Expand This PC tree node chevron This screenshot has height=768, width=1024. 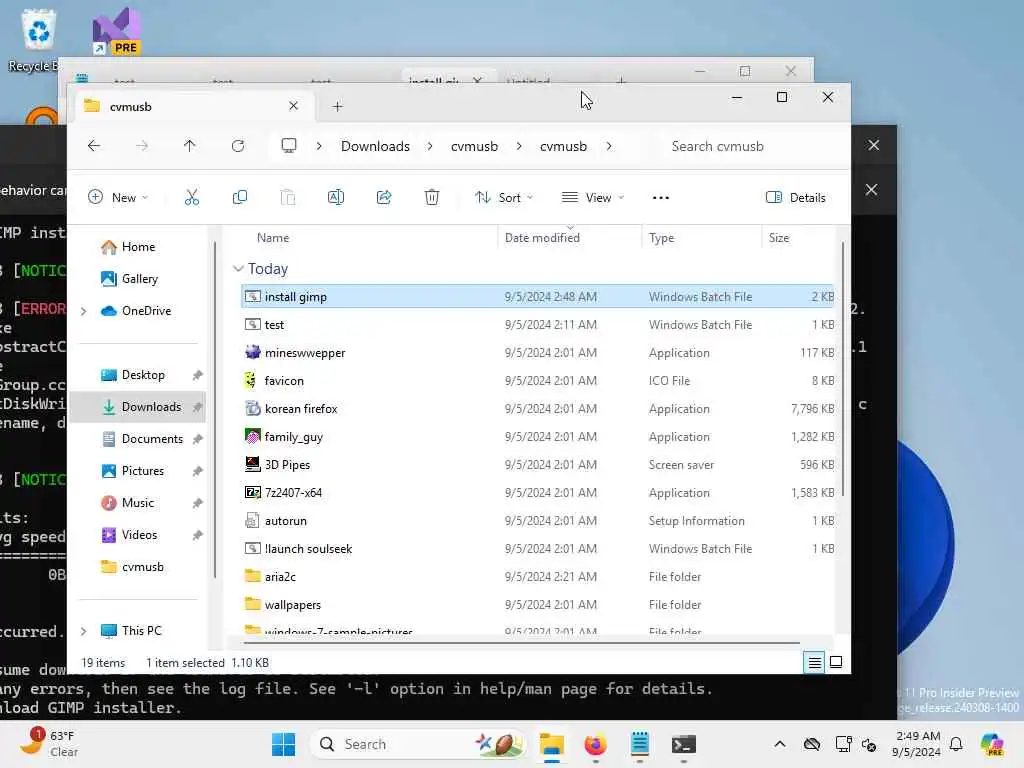coord(84,632)
